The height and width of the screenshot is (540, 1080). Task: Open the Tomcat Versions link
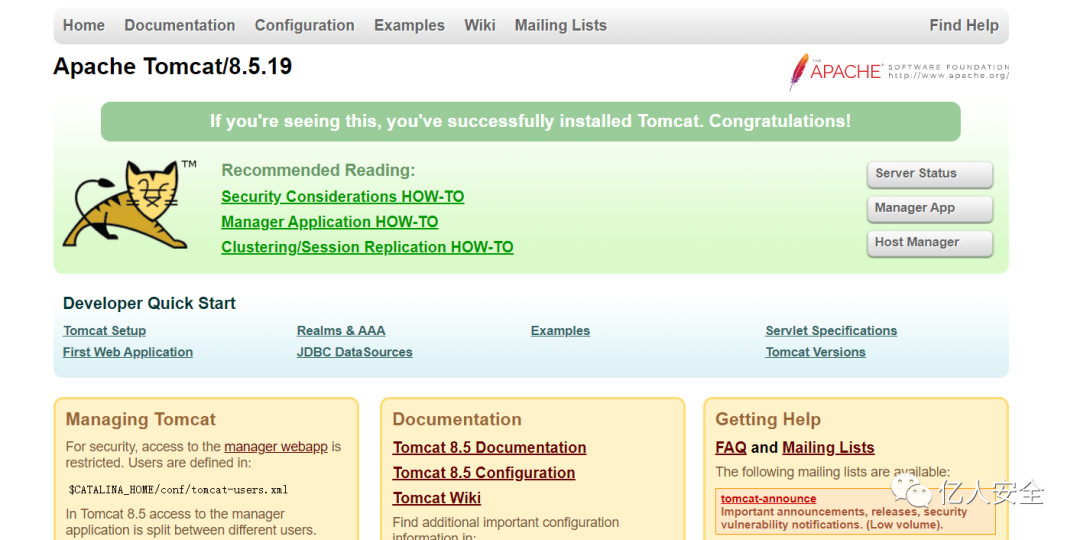816,352
